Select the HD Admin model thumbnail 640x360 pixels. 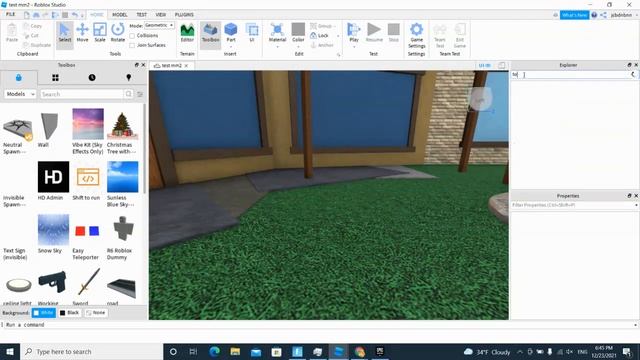53,177
